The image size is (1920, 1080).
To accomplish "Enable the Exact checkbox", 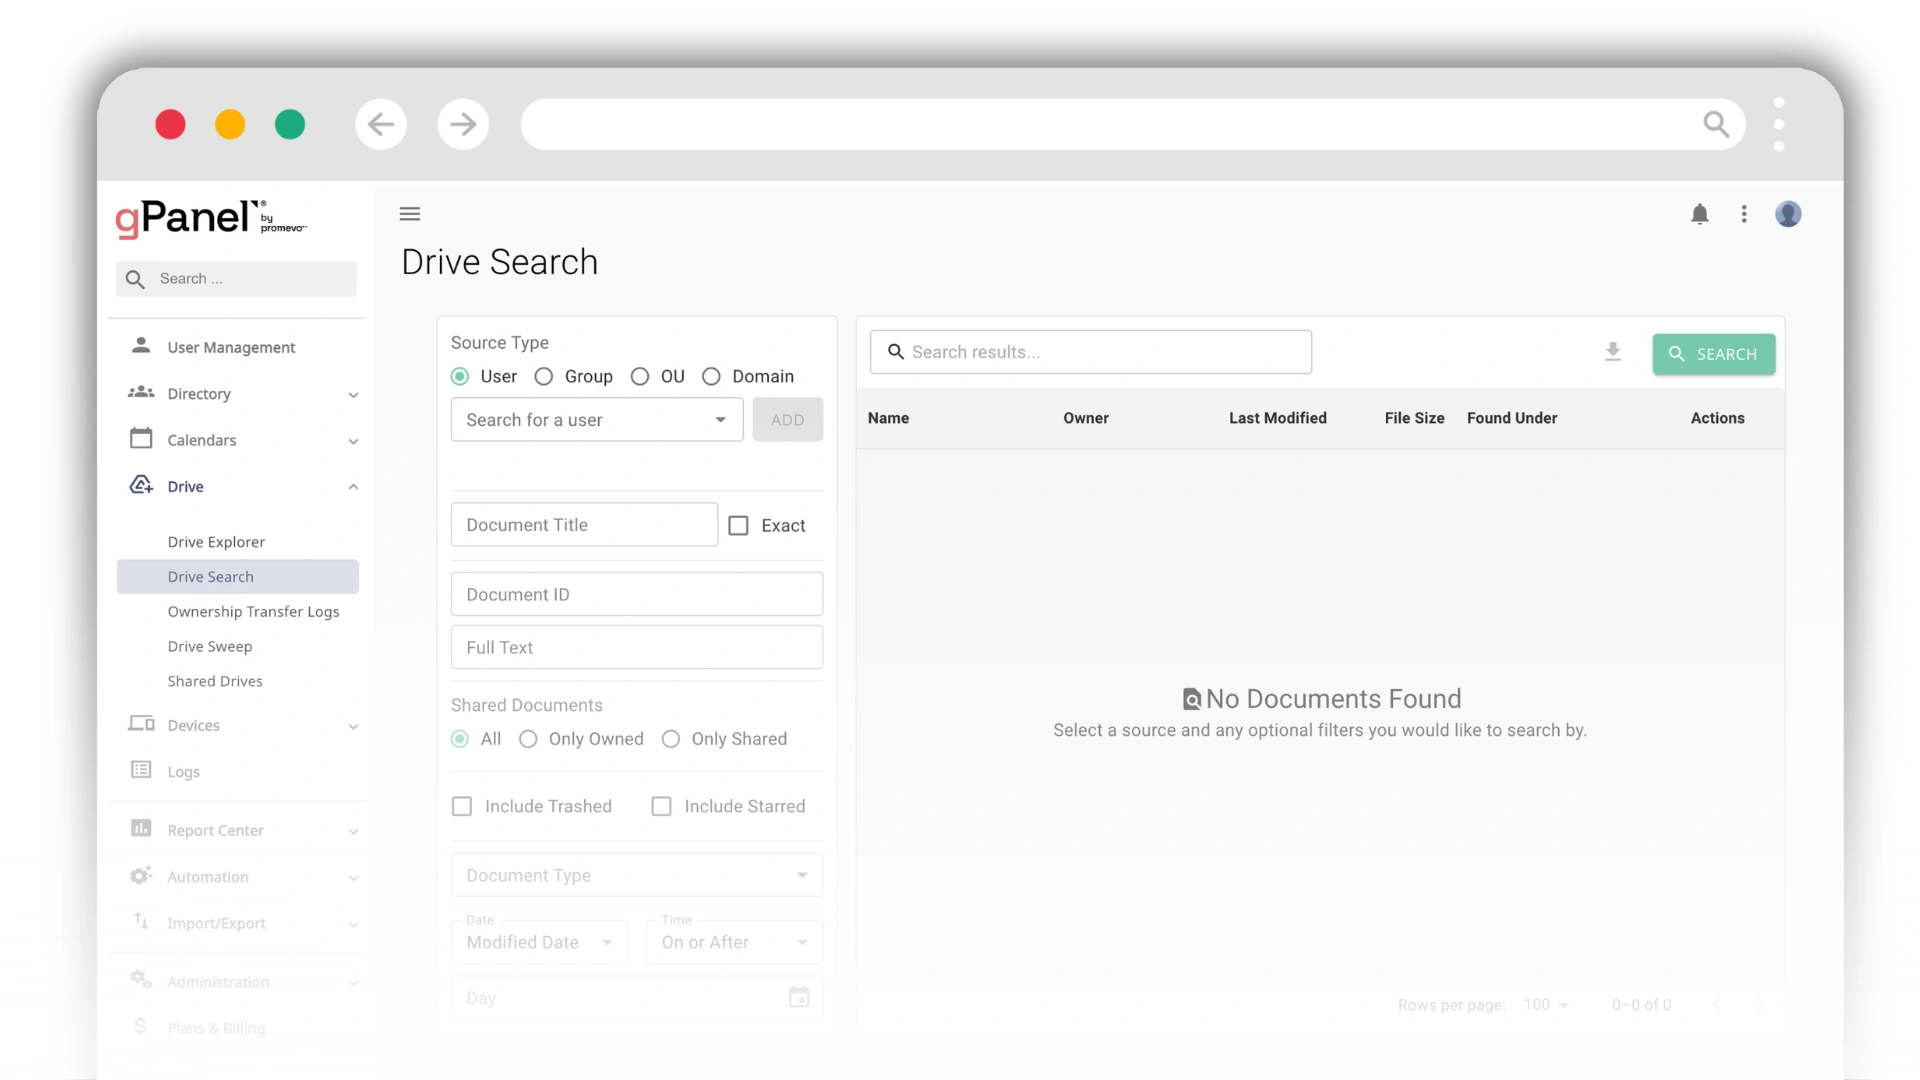I will click(738, 525).
